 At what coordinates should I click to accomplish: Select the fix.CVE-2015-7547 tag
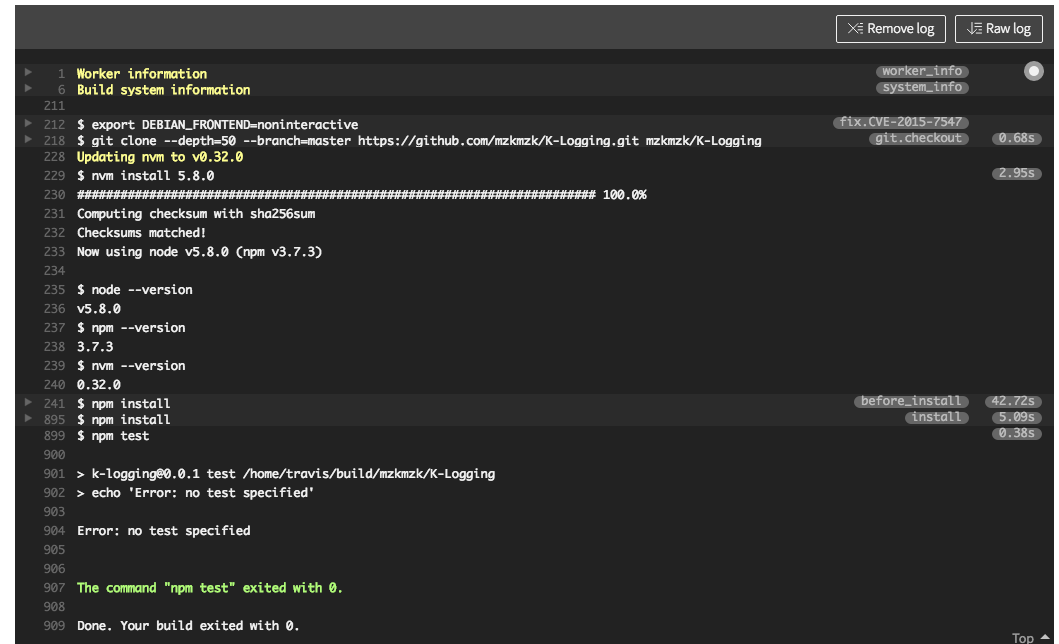coord(900,122)
